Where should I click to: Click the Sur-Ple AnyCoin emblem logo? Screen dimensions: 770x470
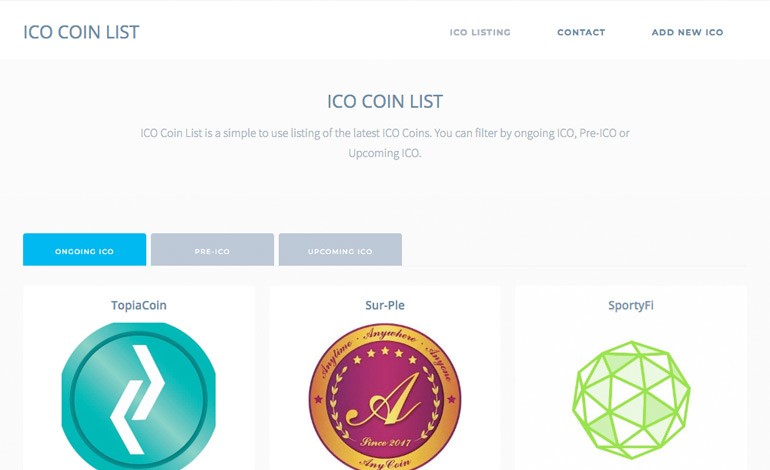point(385,396)
